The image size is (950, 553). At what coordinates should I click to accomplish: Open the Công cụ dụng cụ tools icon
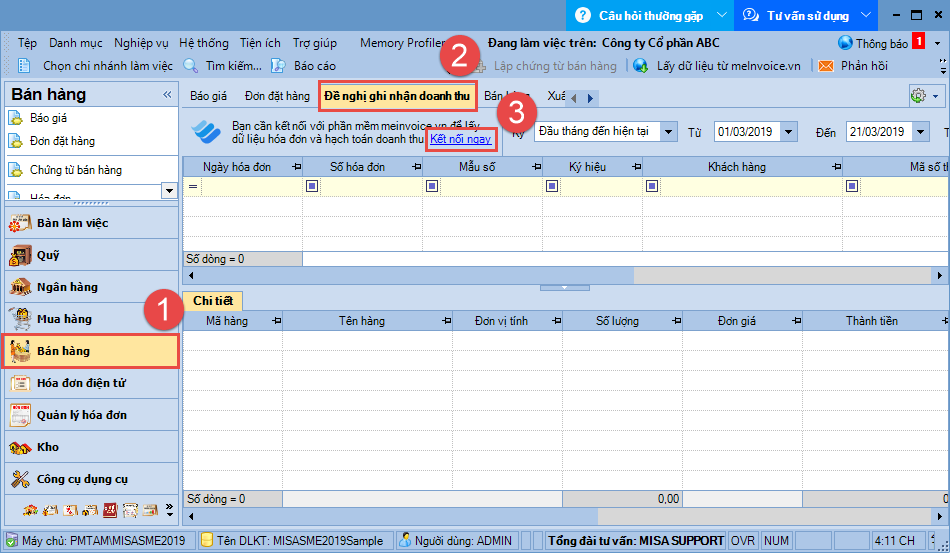click(19, 480)
